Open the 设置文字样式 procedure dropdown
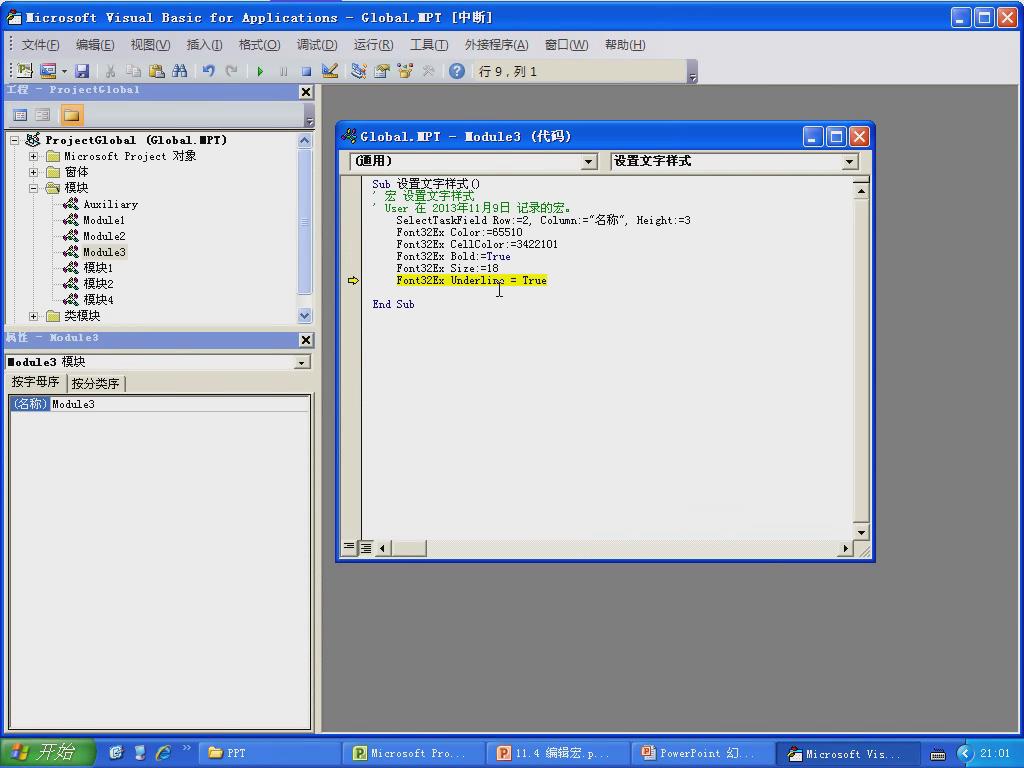The image size is (1024, 768). click(850, 161)
